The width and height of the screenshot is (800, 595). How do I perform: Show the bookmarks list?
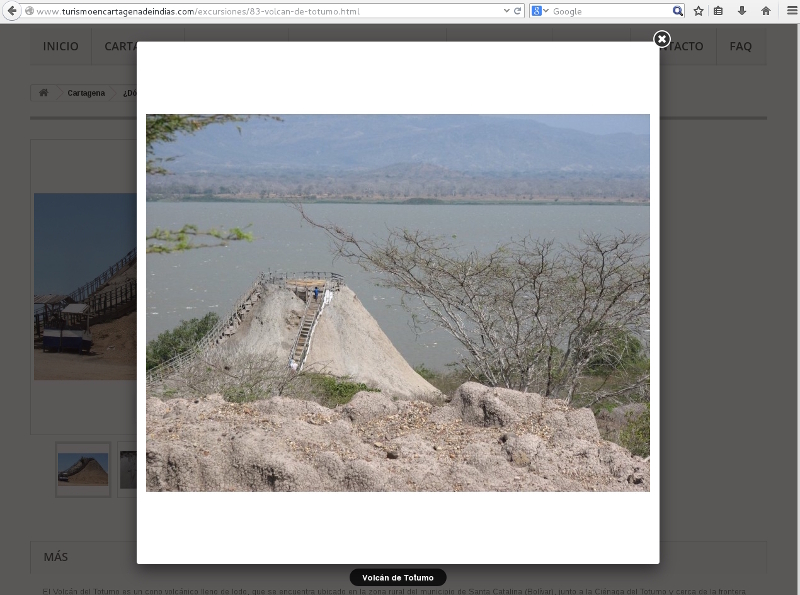[x=718, y=11]
